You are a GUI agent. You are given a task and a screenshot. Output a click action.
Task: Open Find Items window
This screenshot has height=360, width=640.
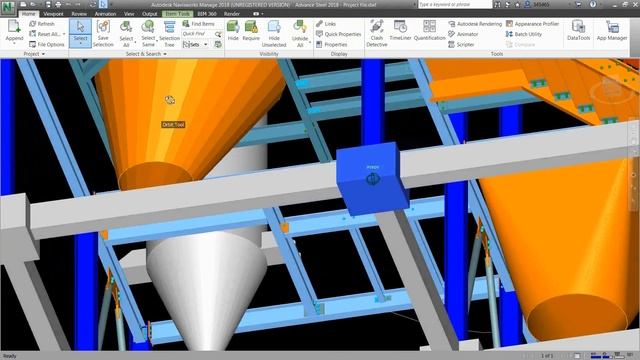(x=198, y=24)
